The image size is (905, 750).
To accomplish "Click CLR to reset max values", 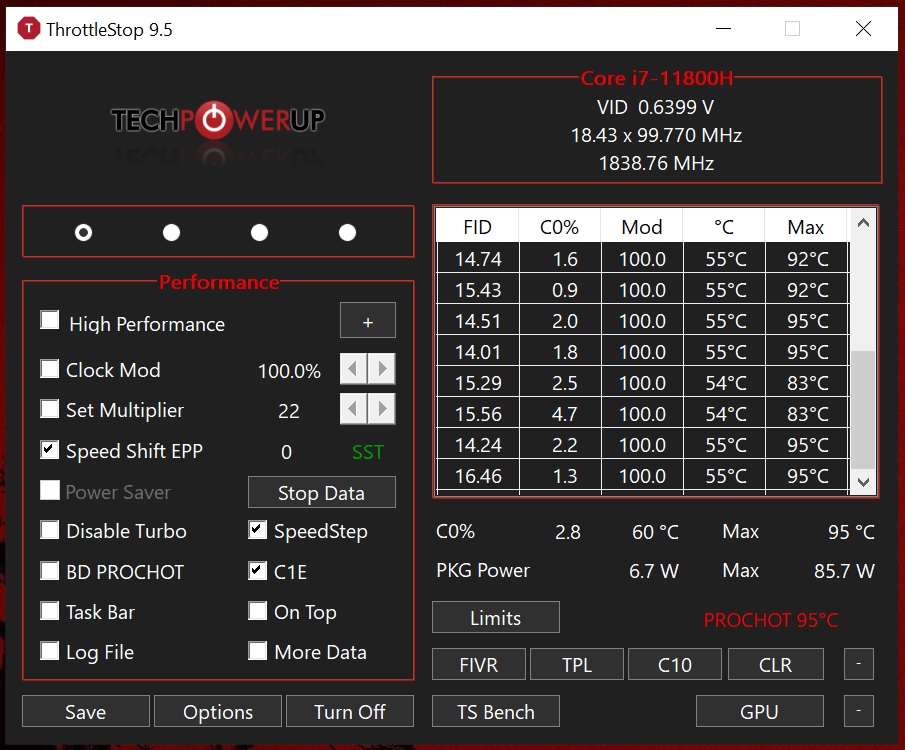I will 775,664.
